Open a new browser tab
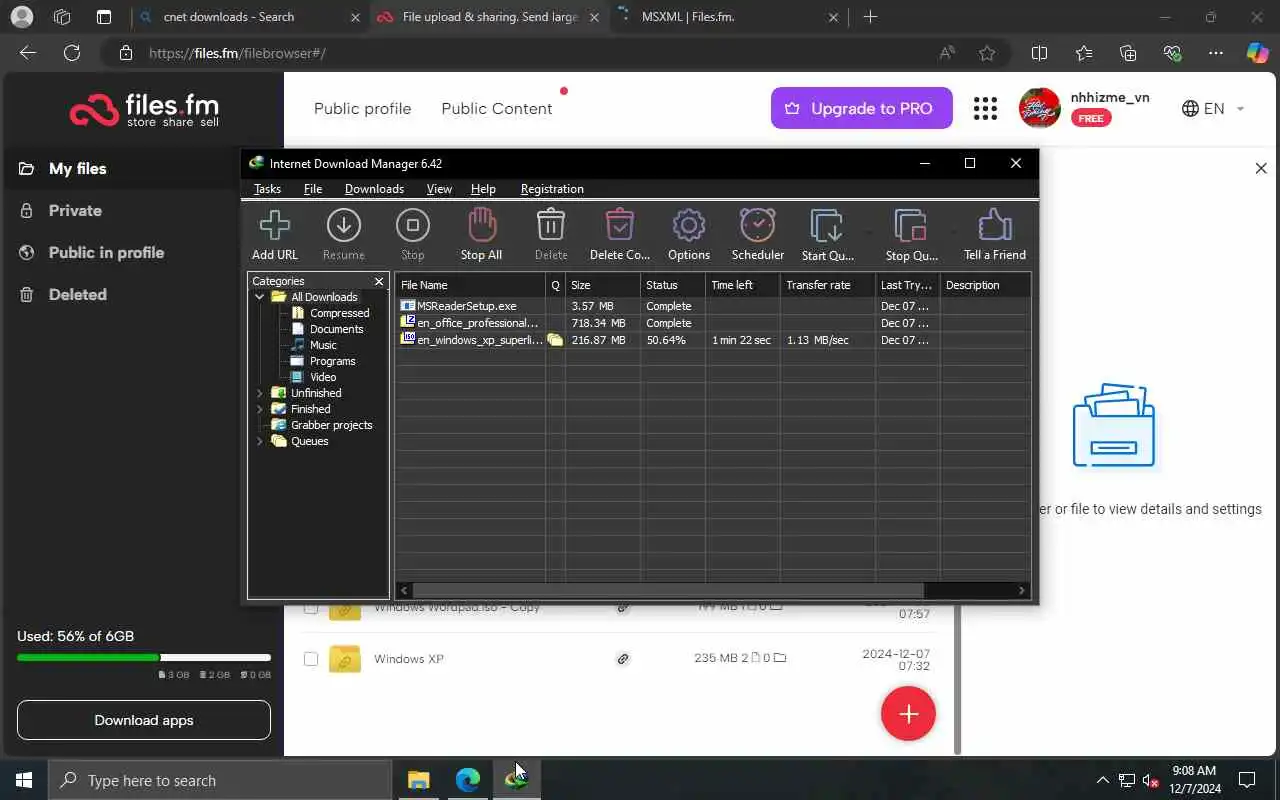The height and width of the screenshot is (800, 1280). (x=870, y=17)
